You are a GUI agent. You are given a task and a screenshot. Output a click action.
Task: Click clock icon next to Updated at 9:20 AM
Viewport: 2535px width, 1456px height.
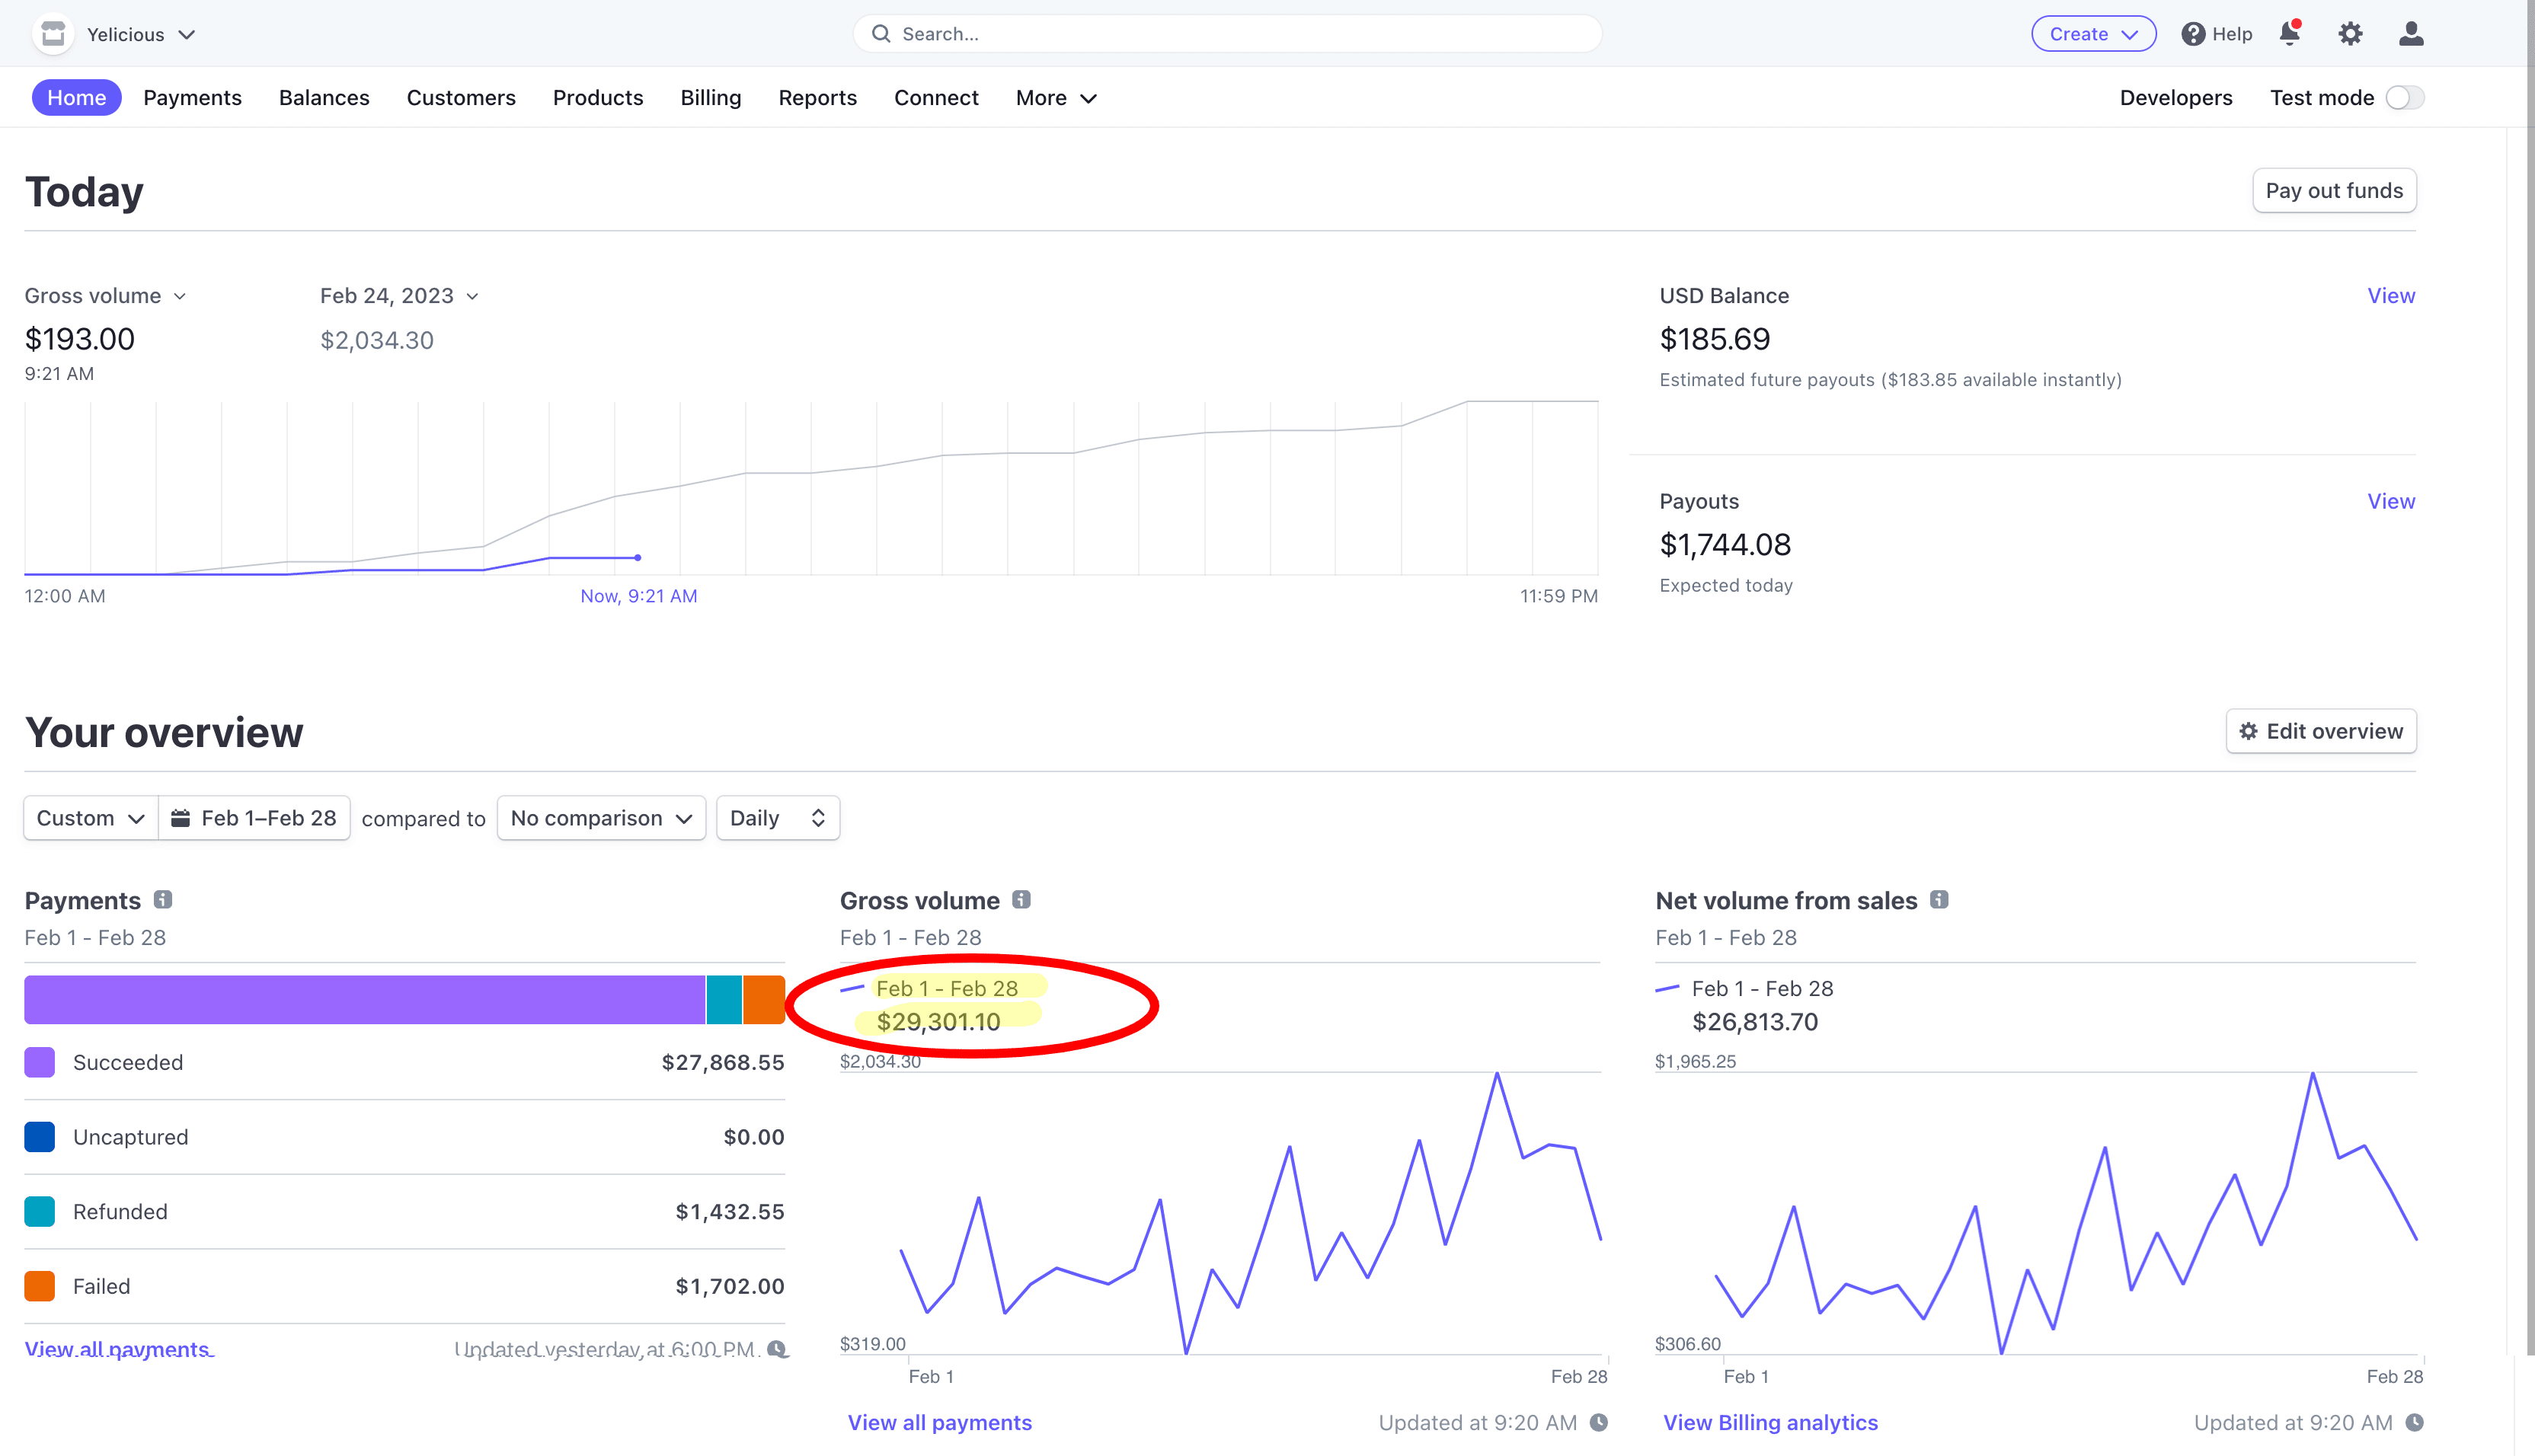coord(1599,1422)
